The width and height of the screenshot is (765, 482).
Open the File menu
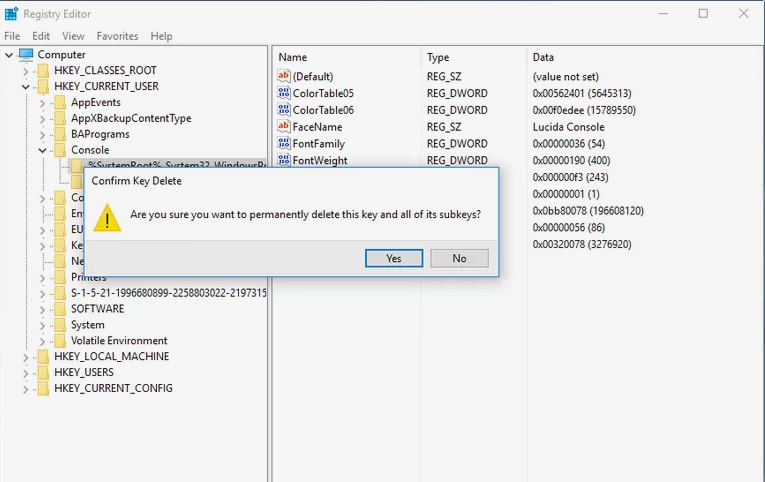[x=12, y=36]
